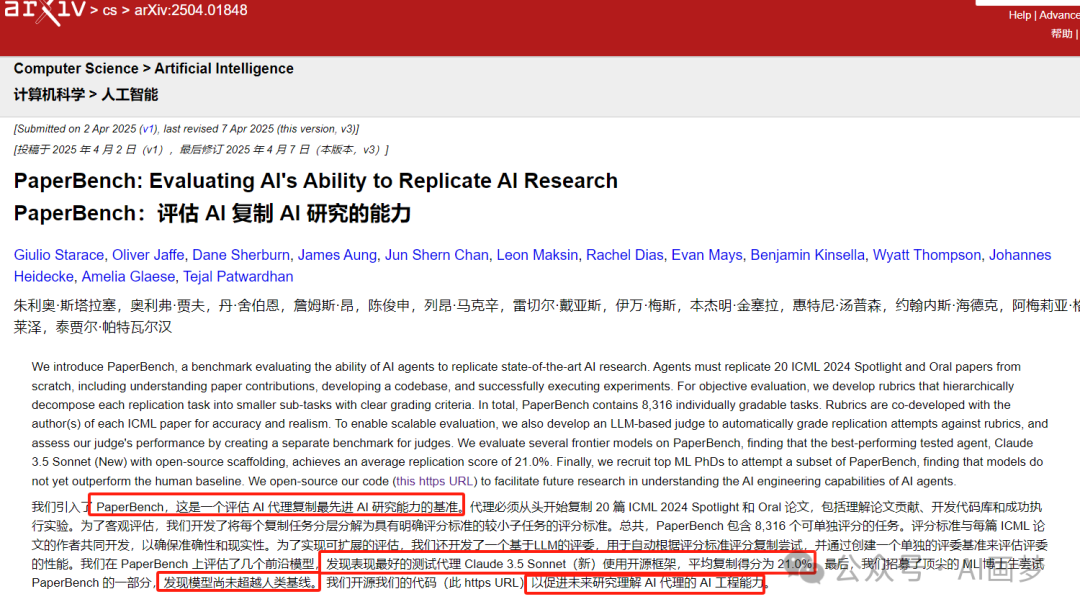The width and height of the screenshot is (1080, 612).
Task: Click the abstract sentence starting 'We introduce PaperBench'
Action: pyautogui.click(x=341, y=367)
